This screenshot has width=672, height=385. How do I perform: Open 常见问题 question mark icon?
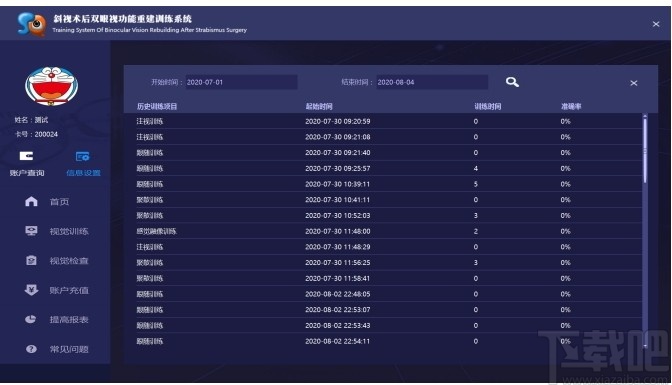click(x=31, y=349)
